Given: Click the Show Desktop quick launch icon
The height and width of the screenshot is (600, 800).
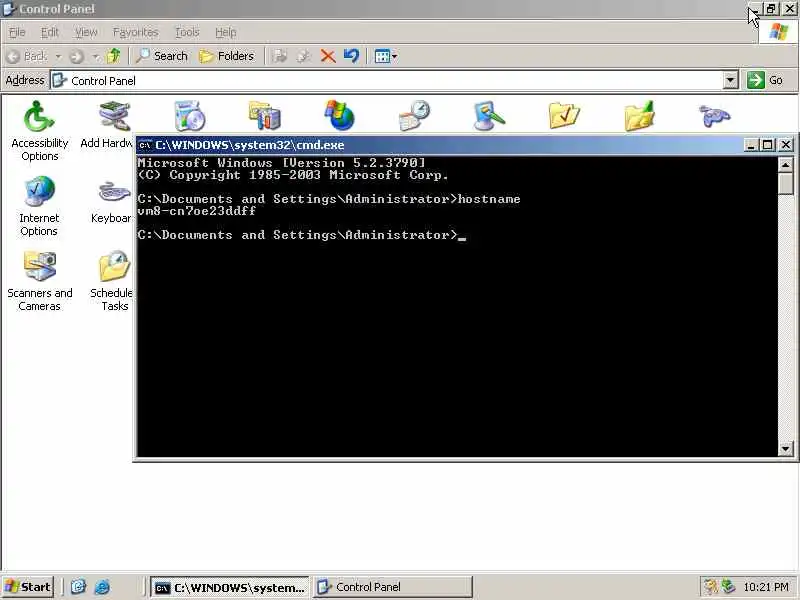Looking at the screenshot, I should pos(78,587).
